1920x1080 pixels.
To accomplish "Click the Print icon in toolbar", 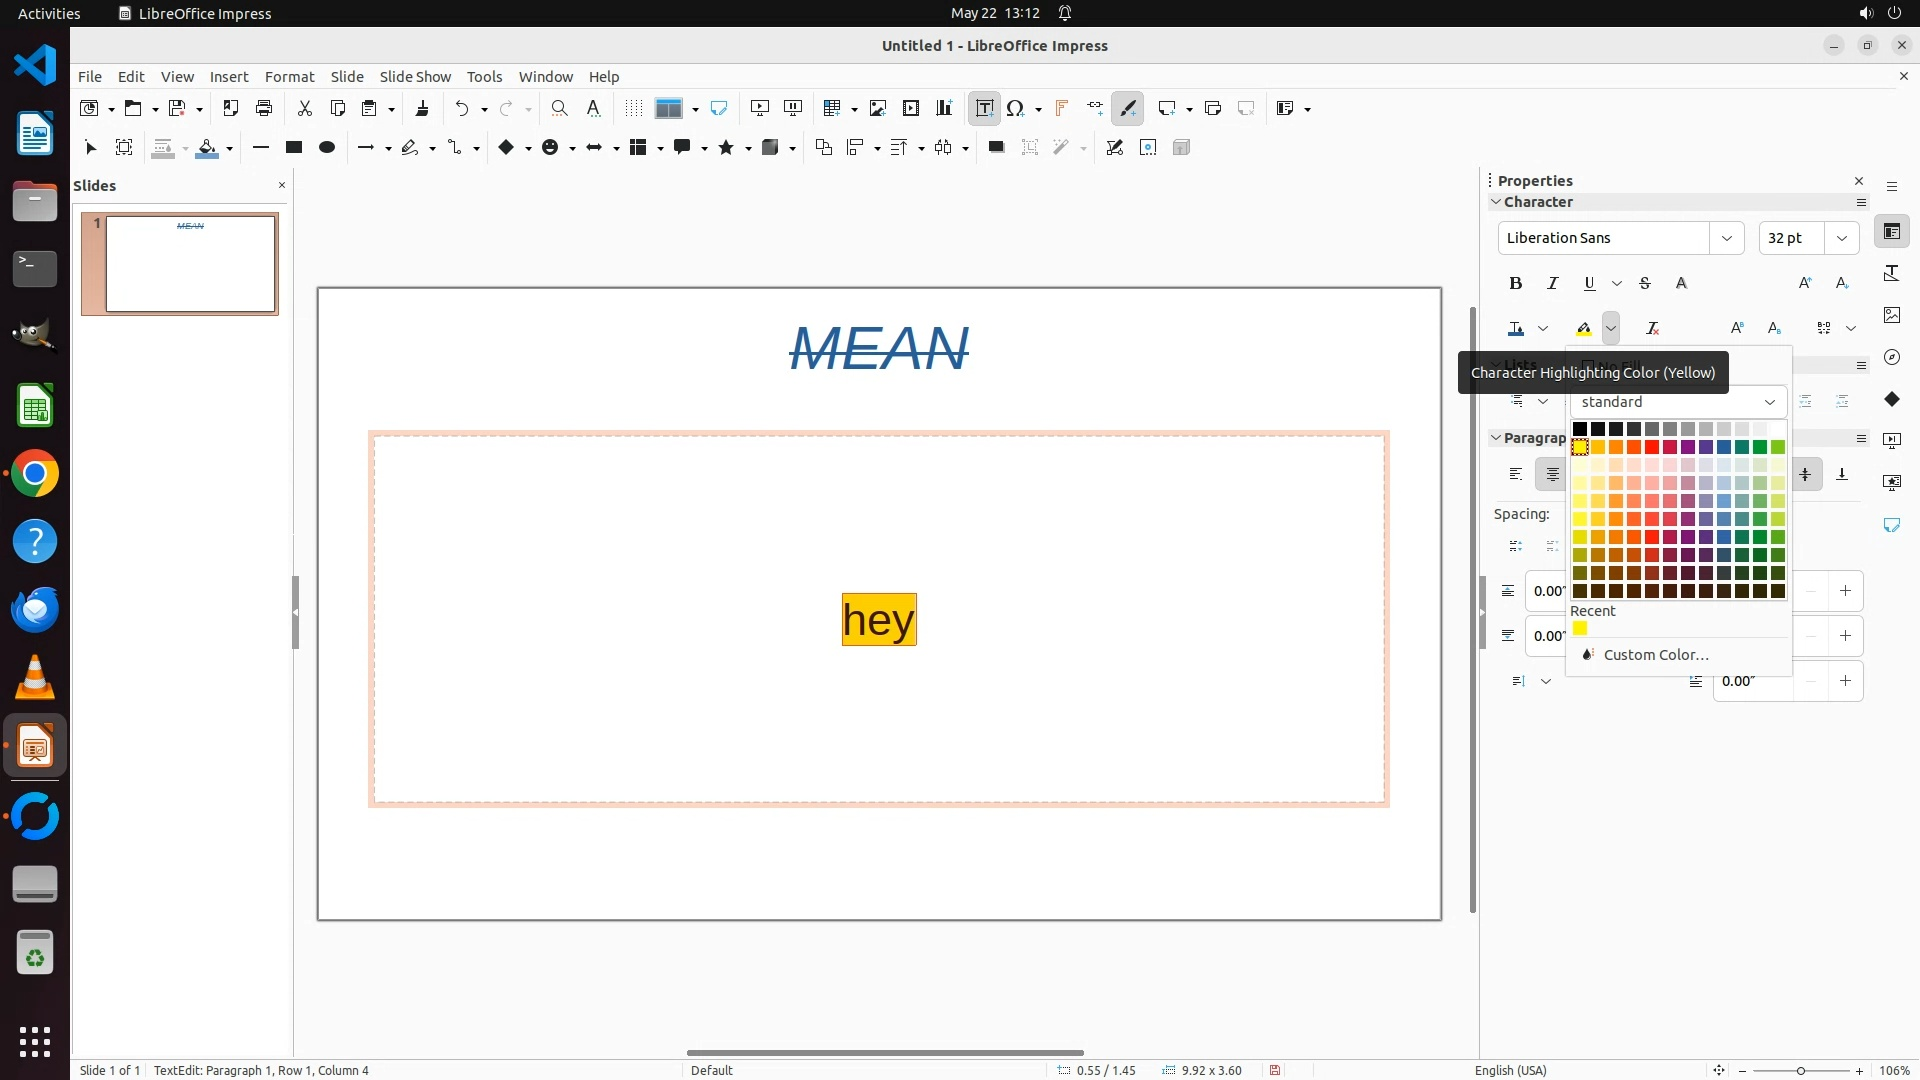I will 264,108.
